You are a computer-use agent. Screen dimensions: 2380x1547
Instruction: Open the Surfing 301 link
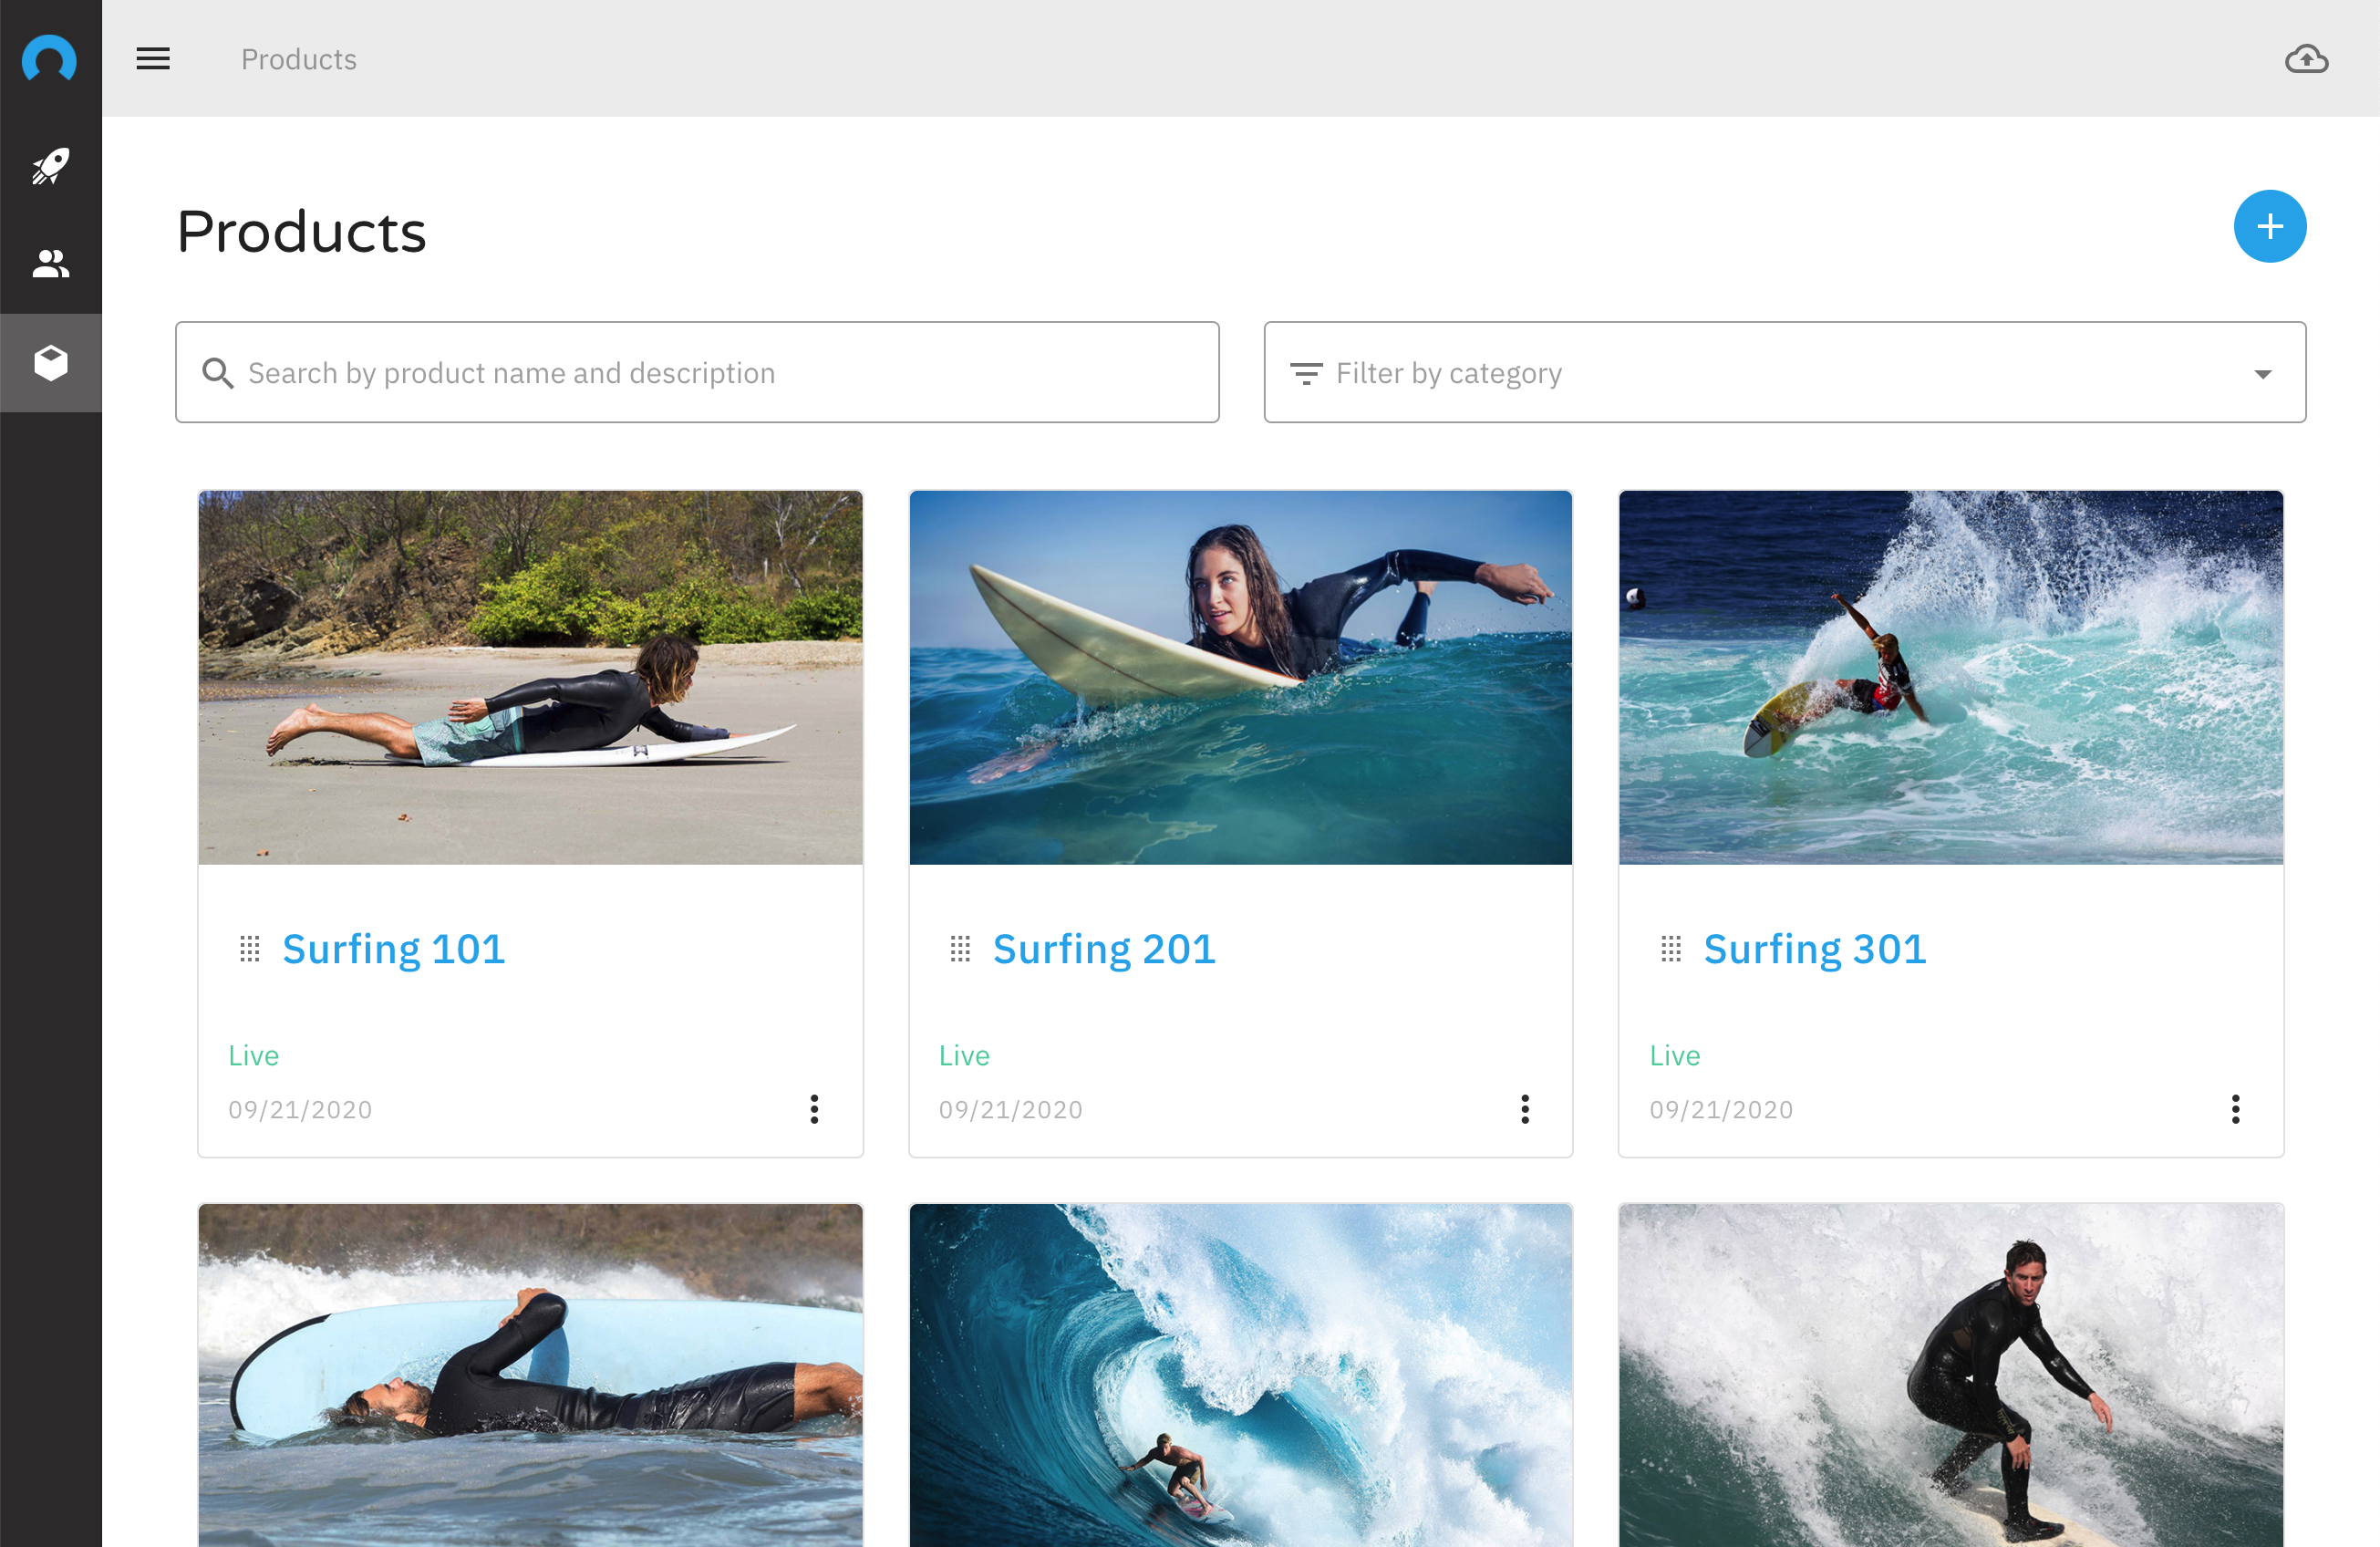1814,949
